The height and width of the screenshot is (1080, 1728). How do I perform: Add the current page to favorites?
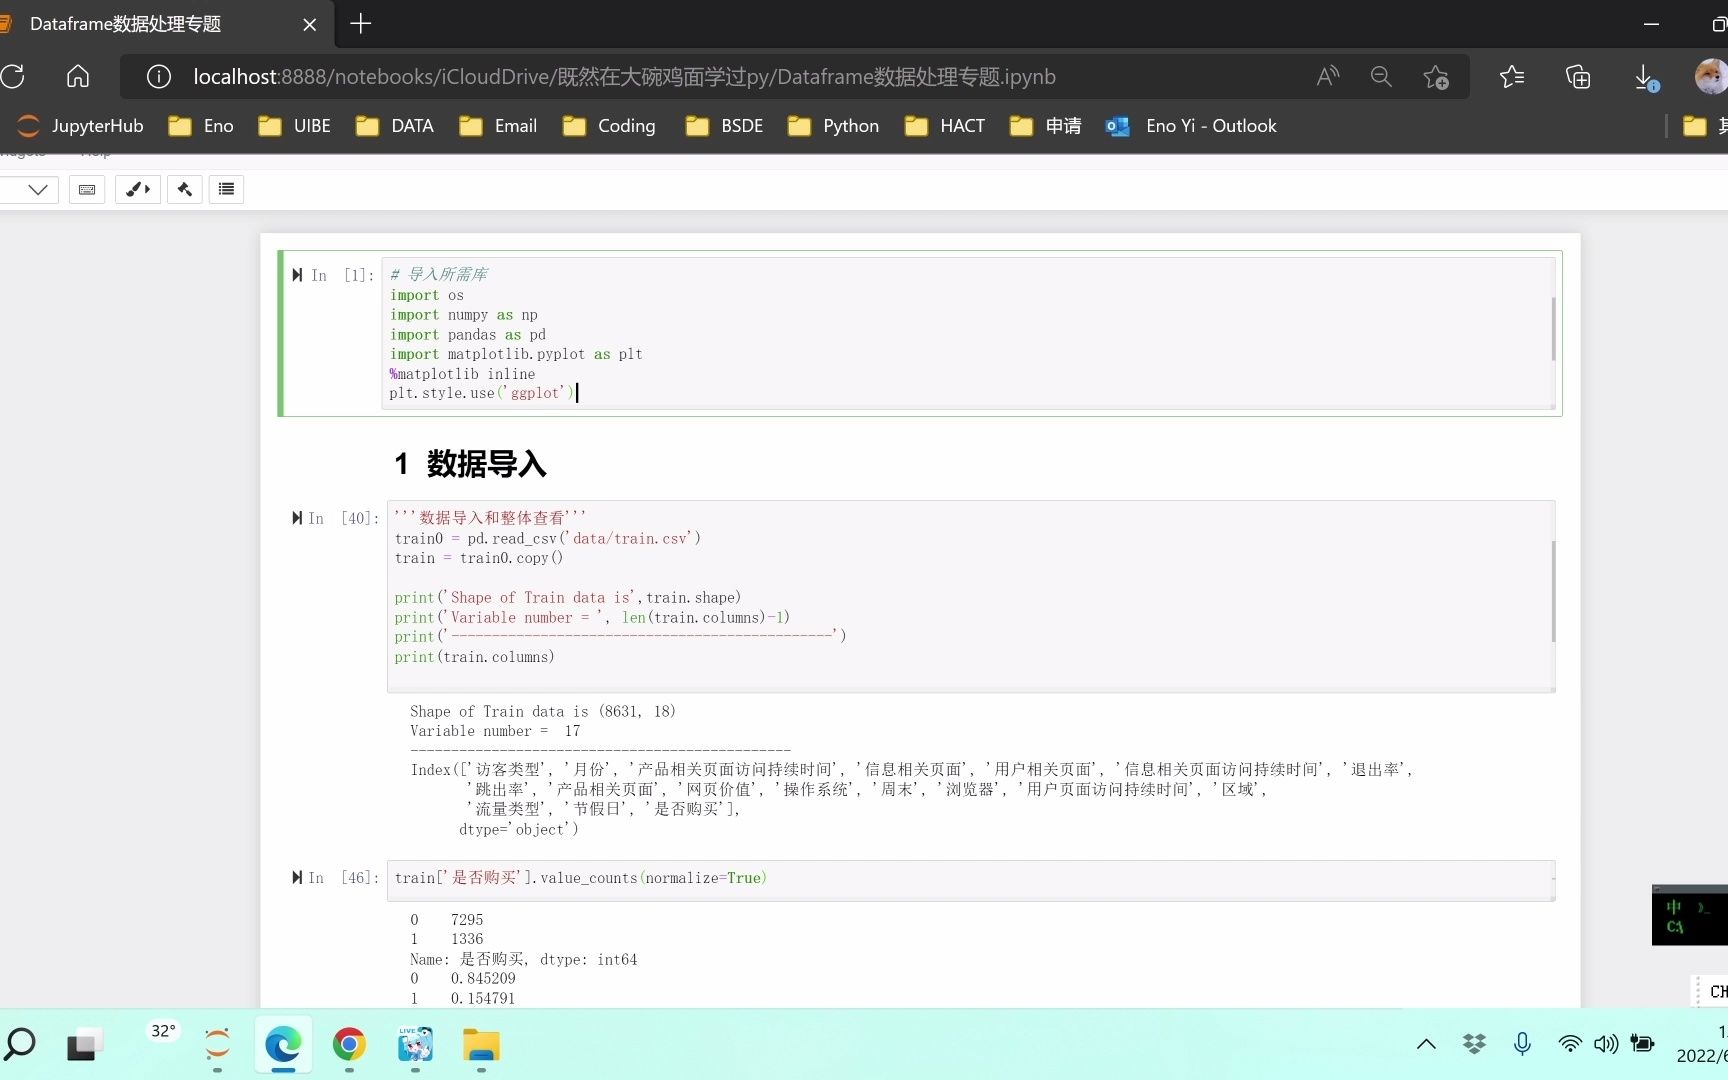pos(1437,76)
